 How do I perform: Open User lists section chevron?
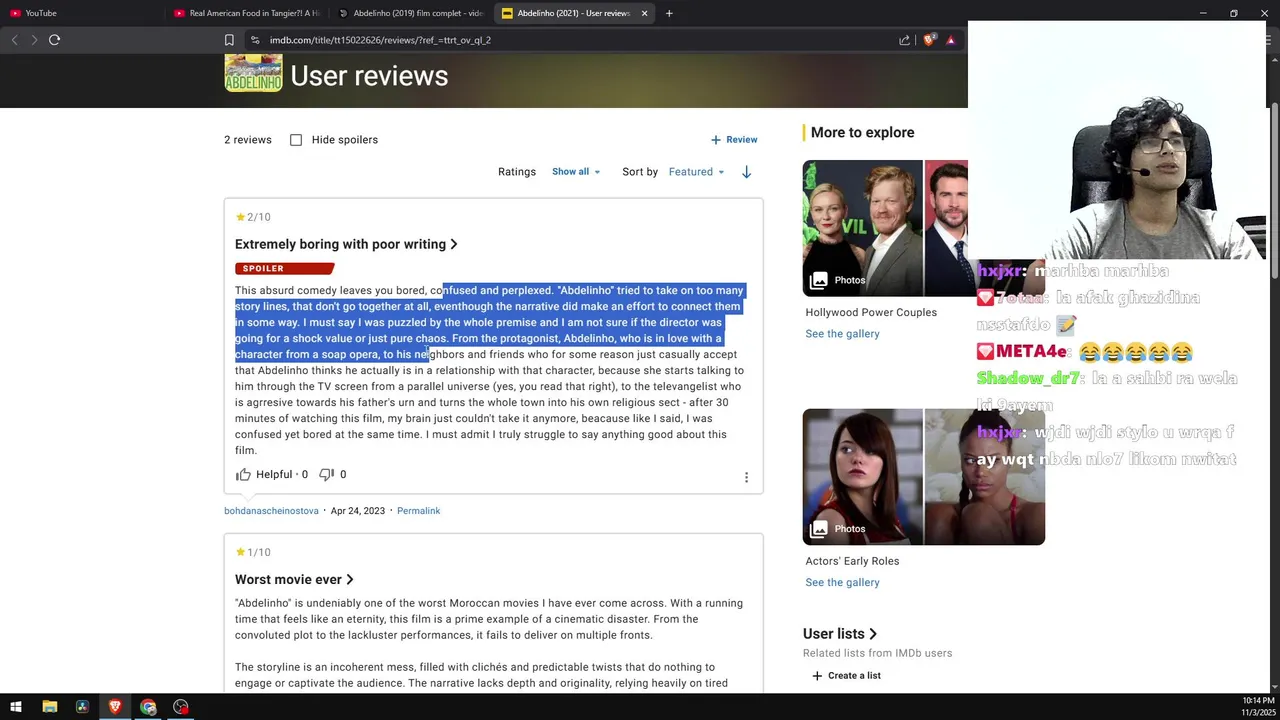873,634
